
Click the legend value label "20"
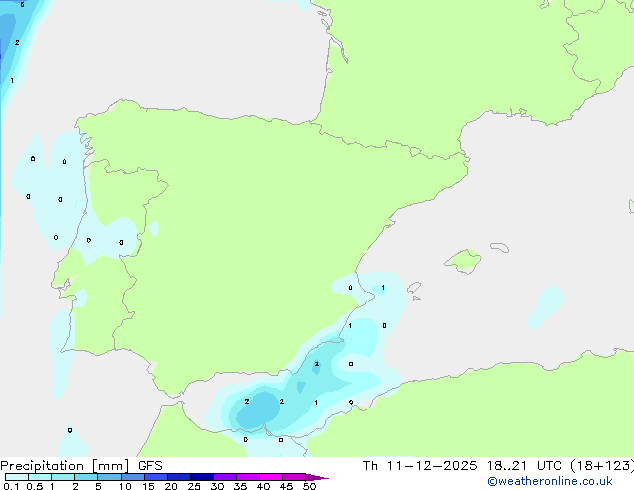pos(171,486)
